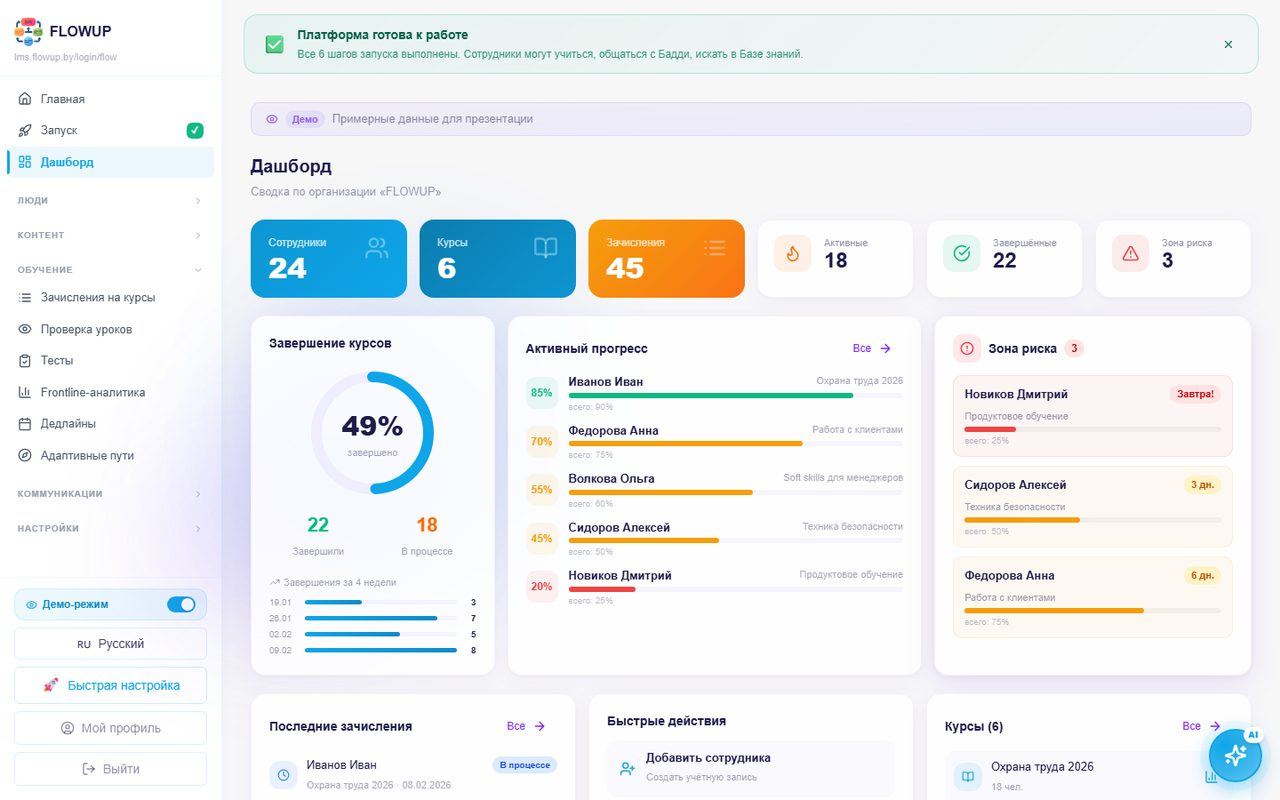
Task: Expand the НАСТРОЙКИ sidebar section
Action: [x=110, y=528]
